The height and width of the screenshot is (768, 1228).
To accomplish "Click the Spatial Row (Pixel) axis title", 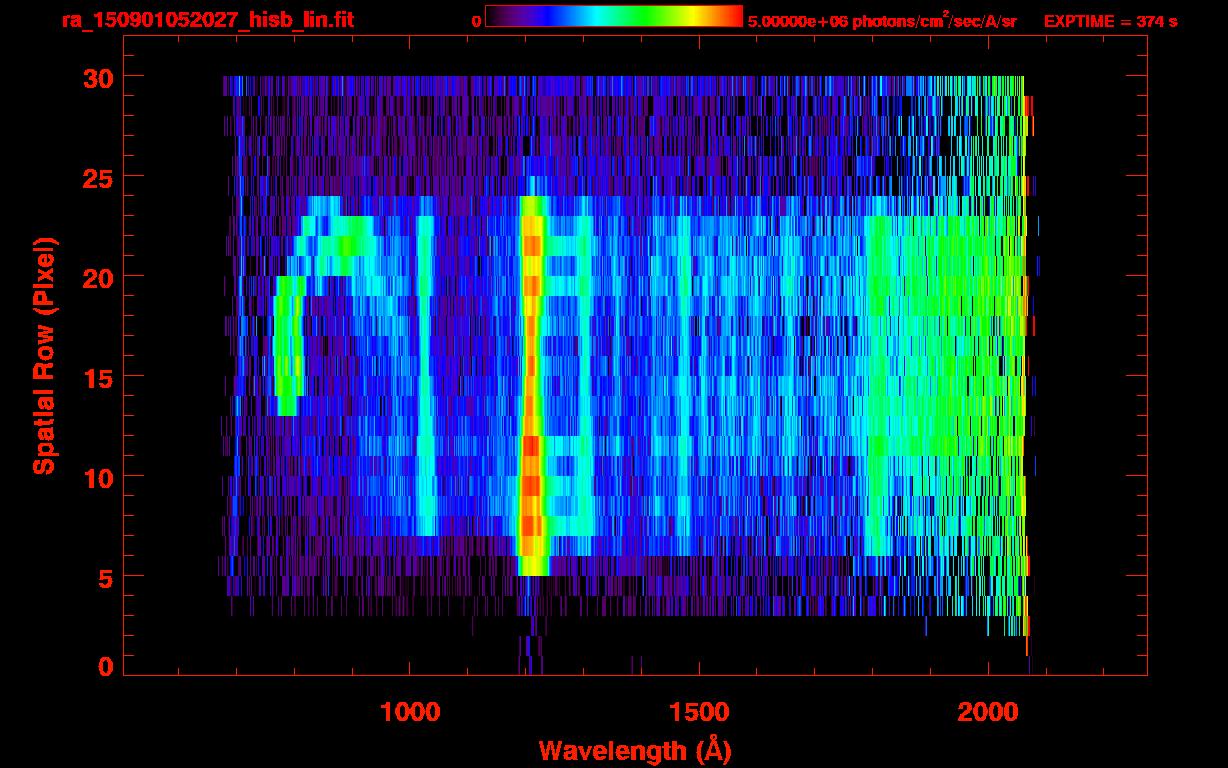I will [x=44, y=355].
